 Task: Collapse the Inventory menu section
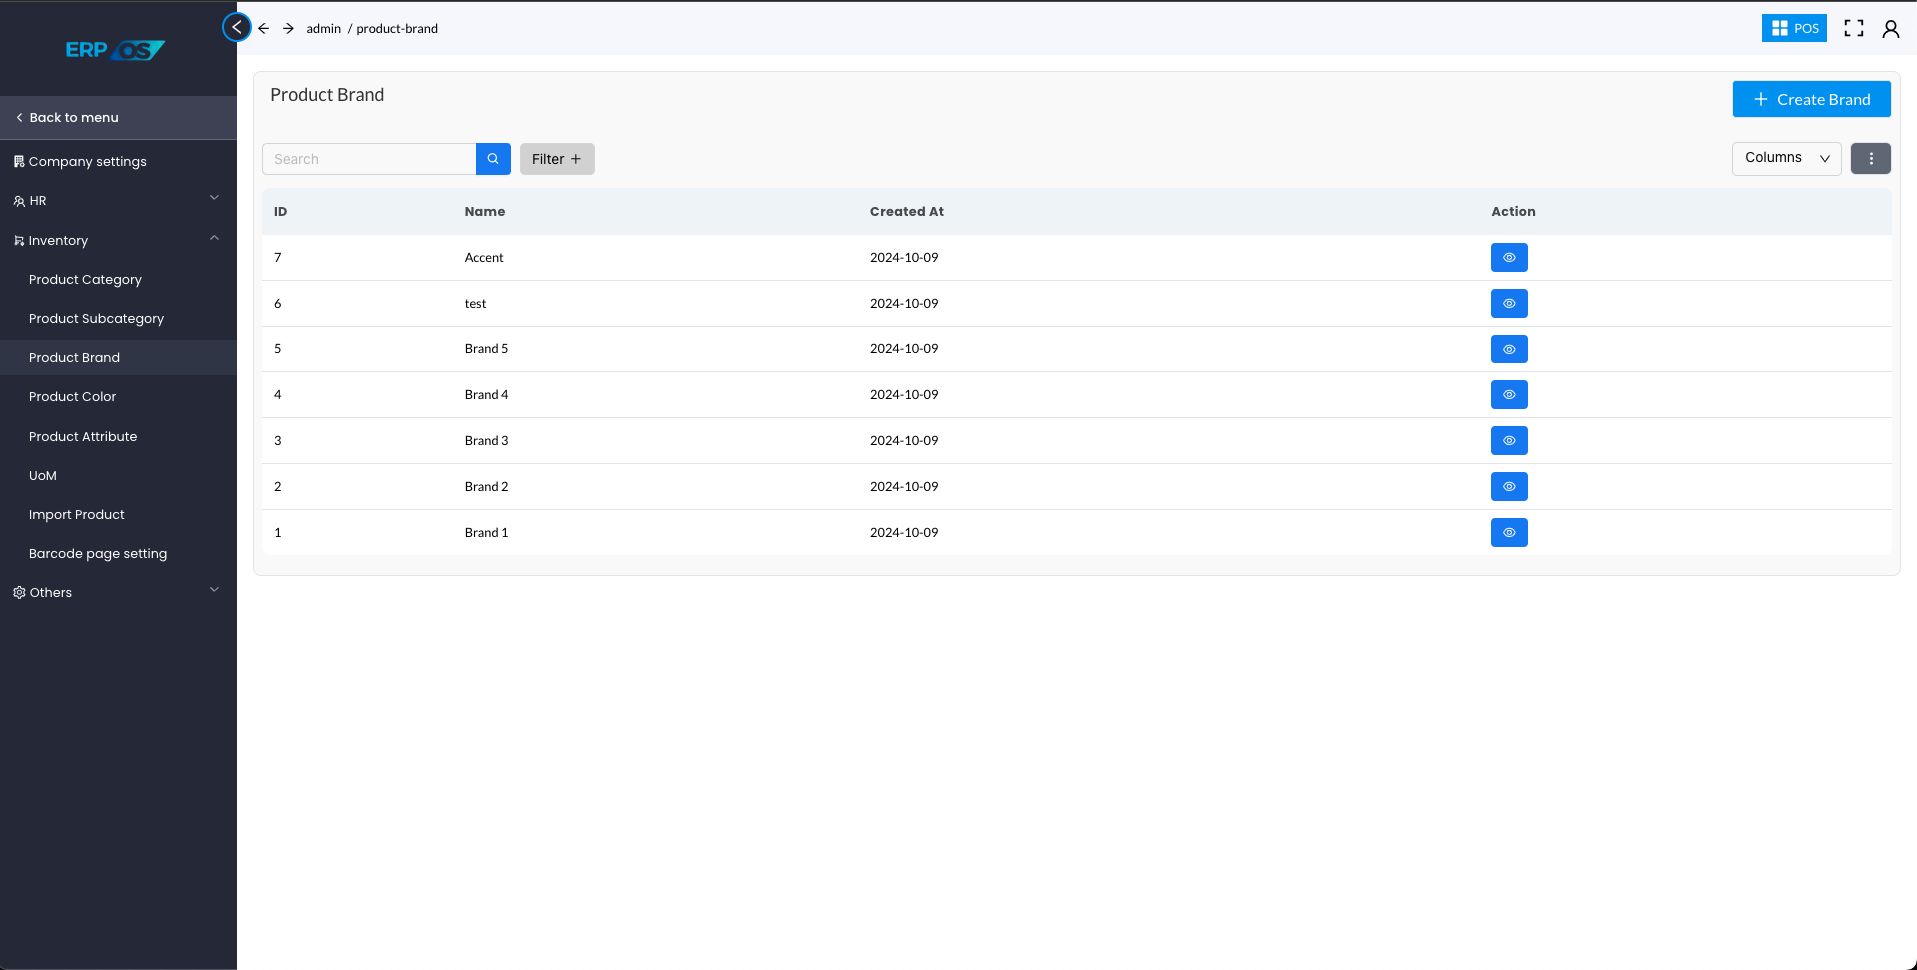(x=118, y=240)
